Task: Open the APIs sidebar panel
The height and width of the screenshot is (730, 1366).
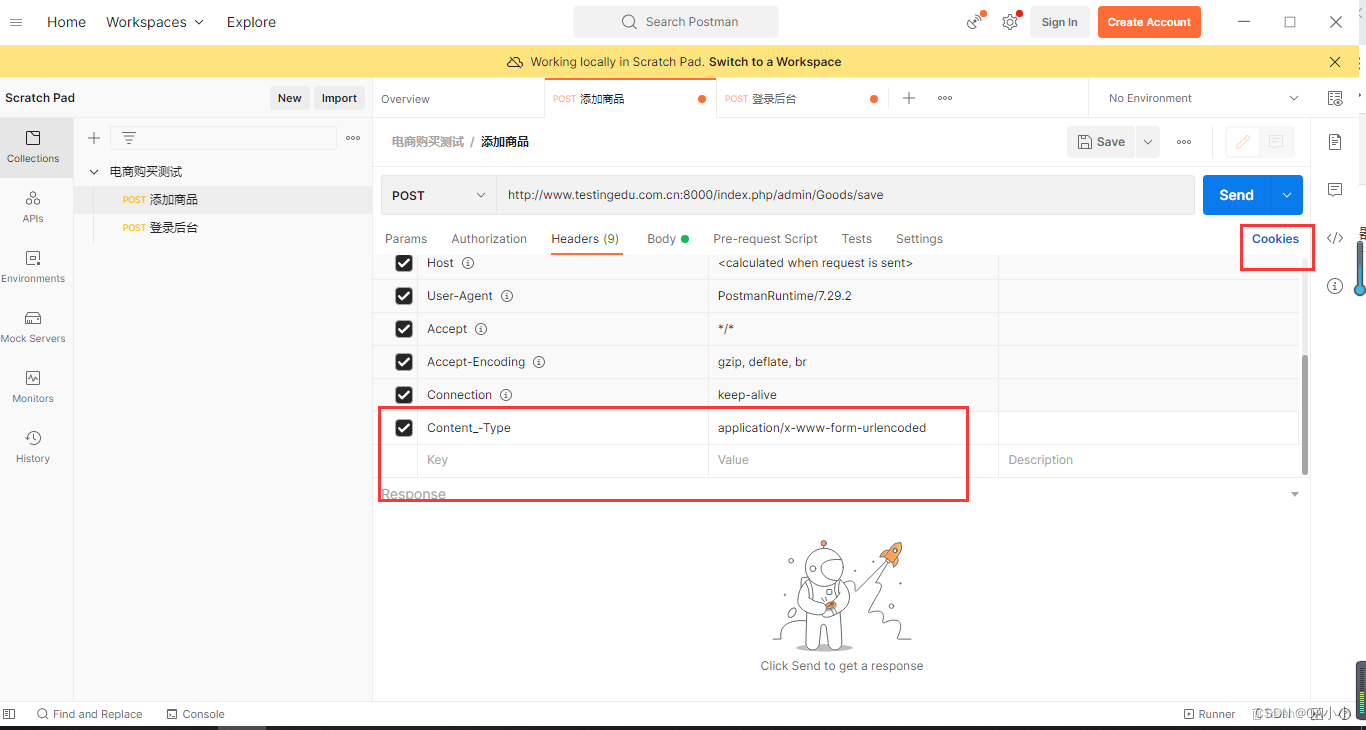Action: (33, 207)
